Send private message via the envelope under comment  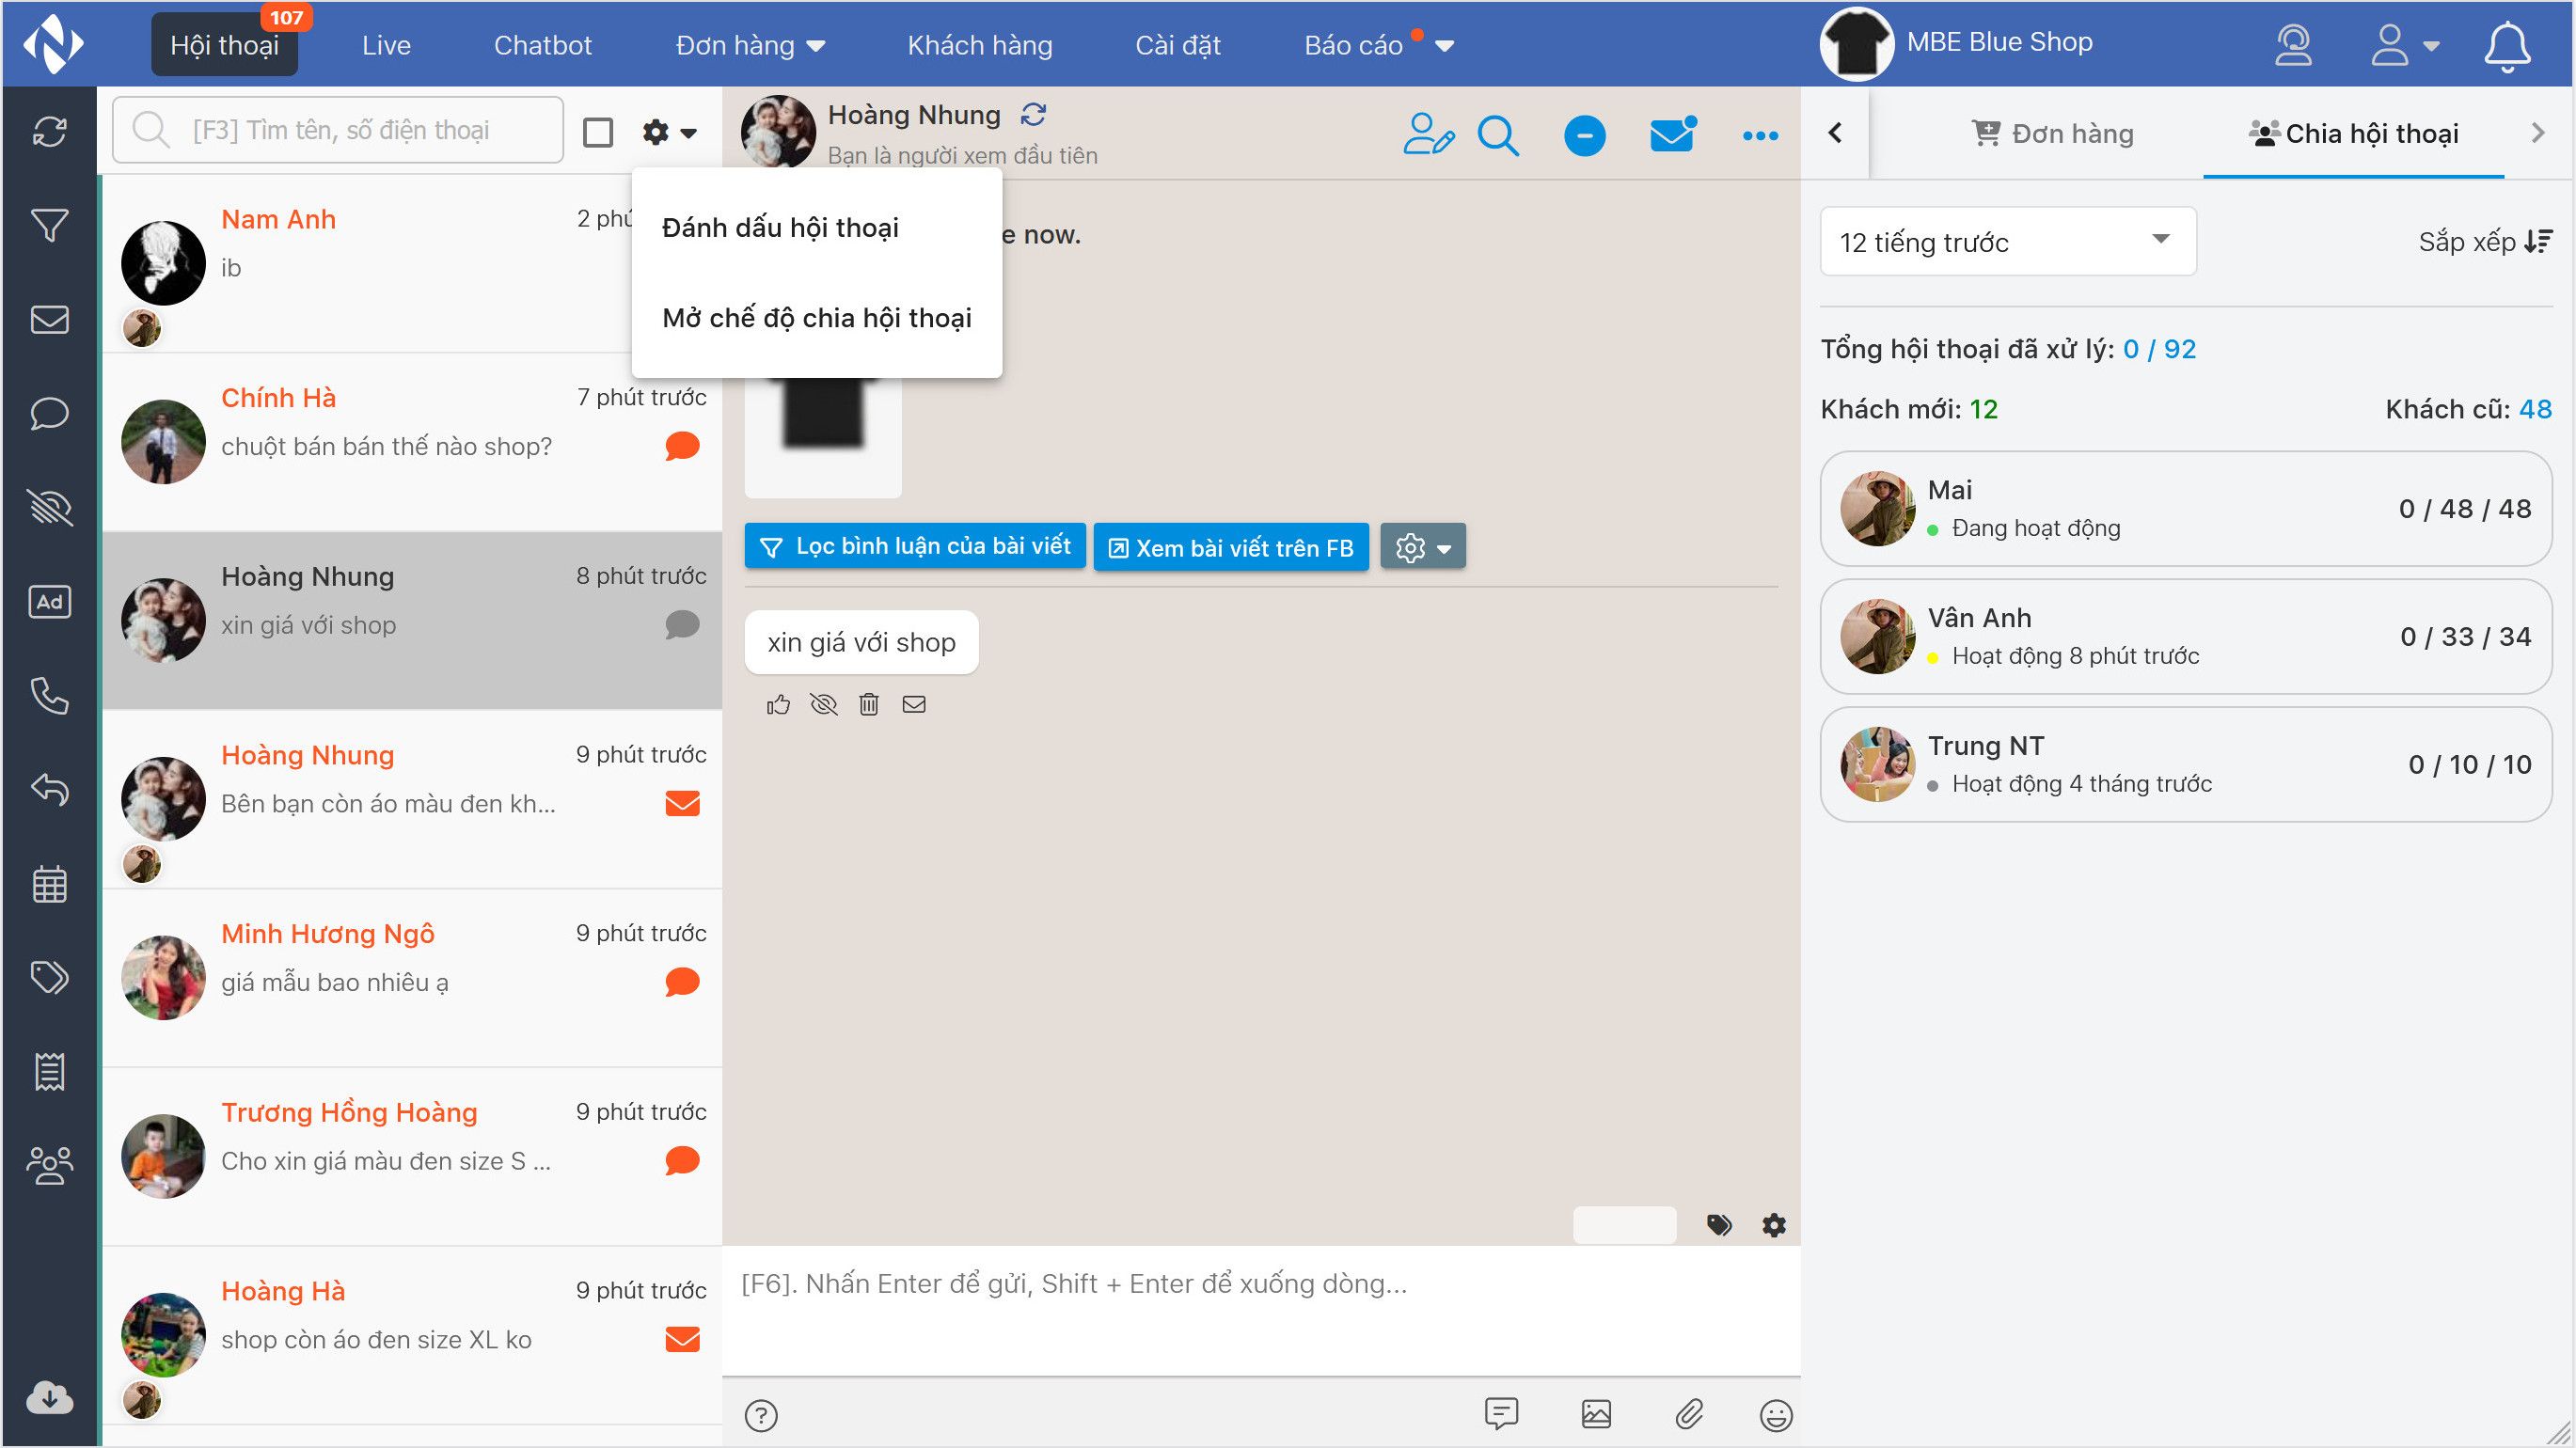(x=914, y=705)
